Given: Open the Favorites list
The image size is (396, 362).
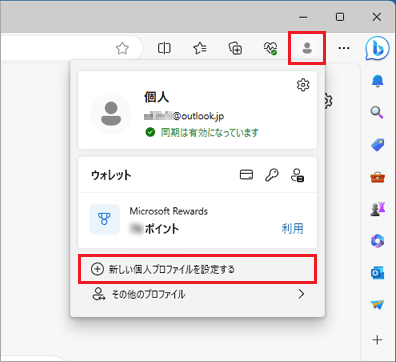Looking at the screenshot, I should pyautogui.click(x=200, y=49).
